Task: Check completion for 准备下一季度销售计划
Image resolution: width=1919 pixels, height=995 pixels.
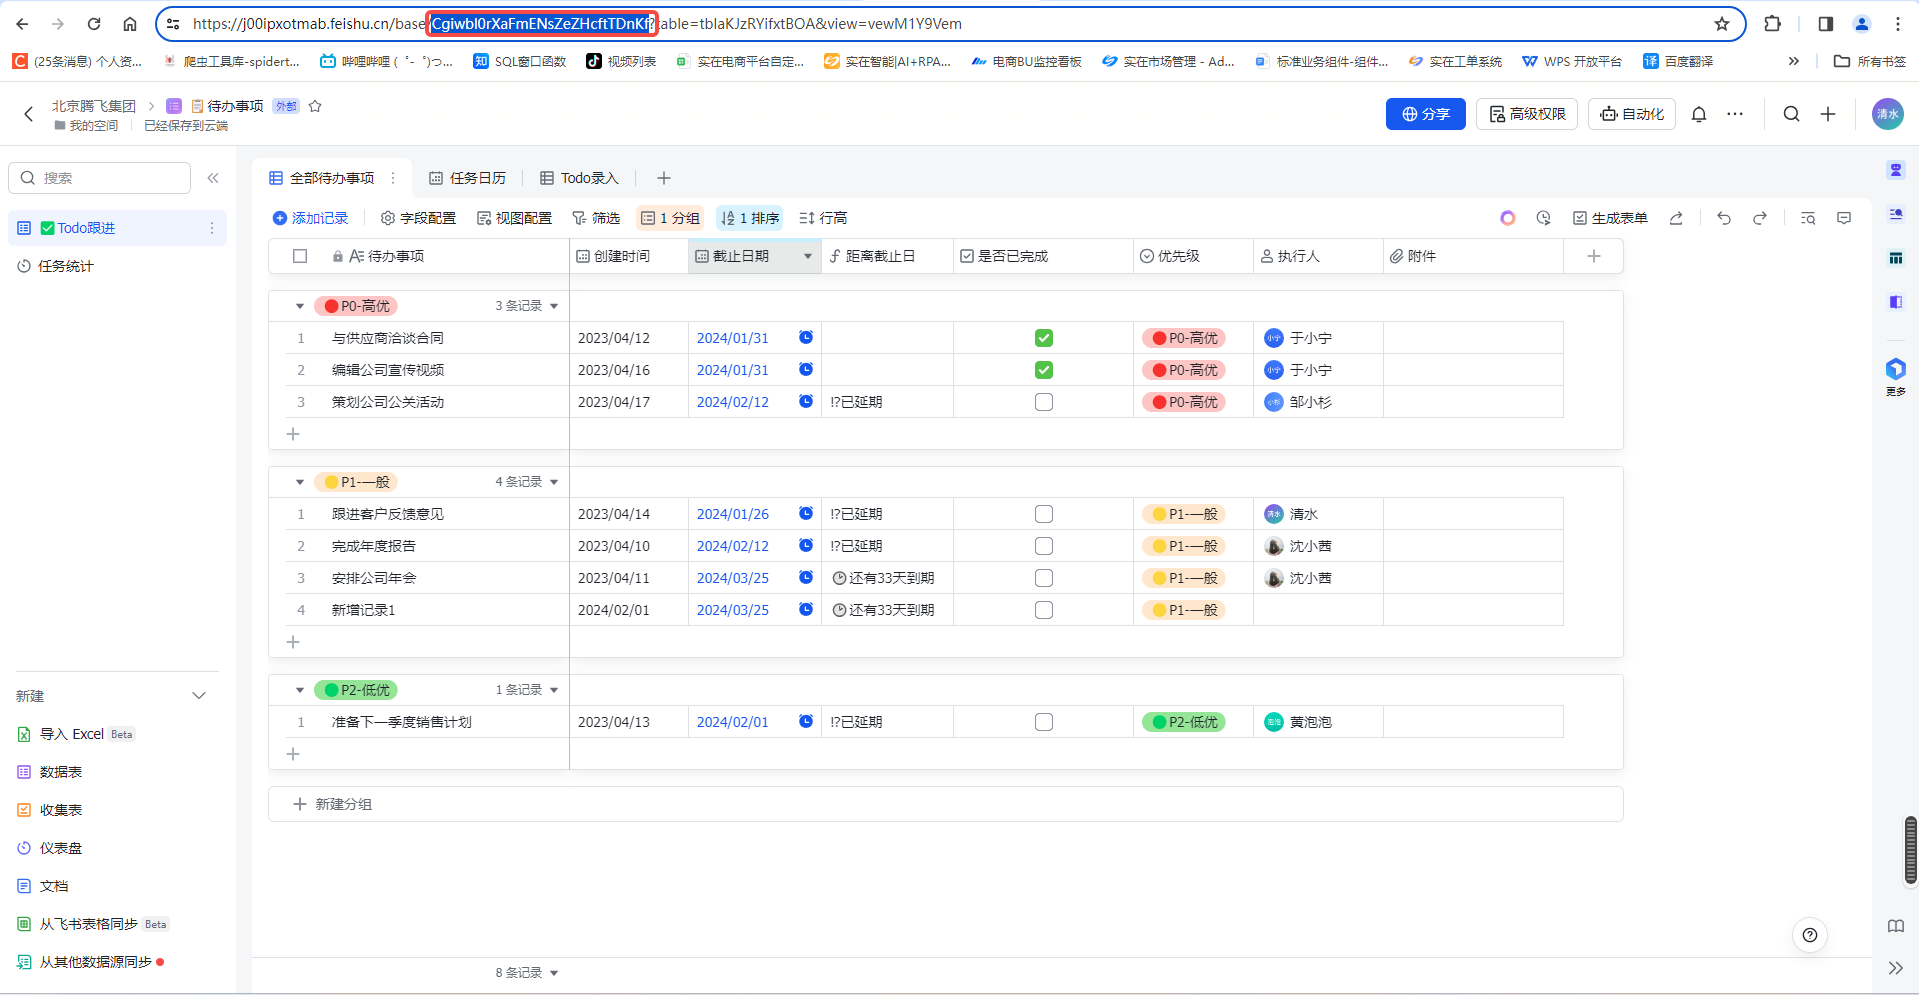Action: click(1044, 722)
